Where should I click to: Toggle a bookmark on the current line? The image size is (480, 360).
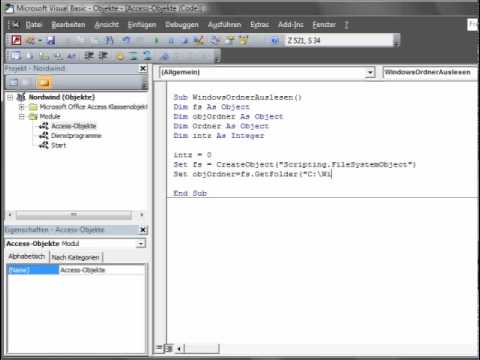click(165, 56)
